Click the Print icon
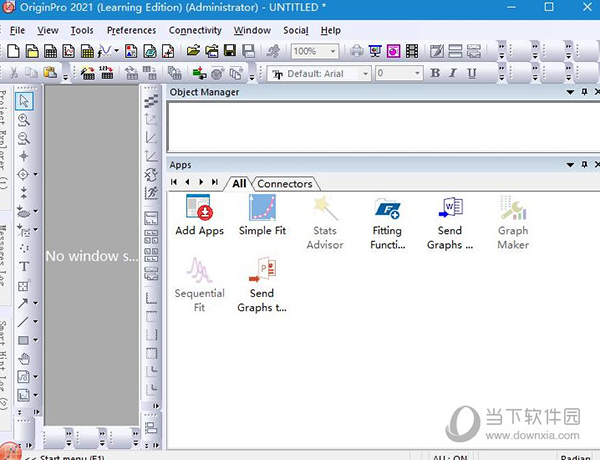The height and width of the screenshot is (460, 600). pyautogui.click(x=357, y=51)
